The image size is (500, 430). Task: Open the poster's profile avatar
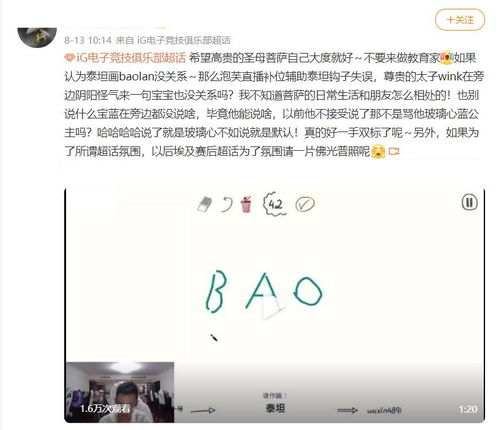(x=37, y=37)
